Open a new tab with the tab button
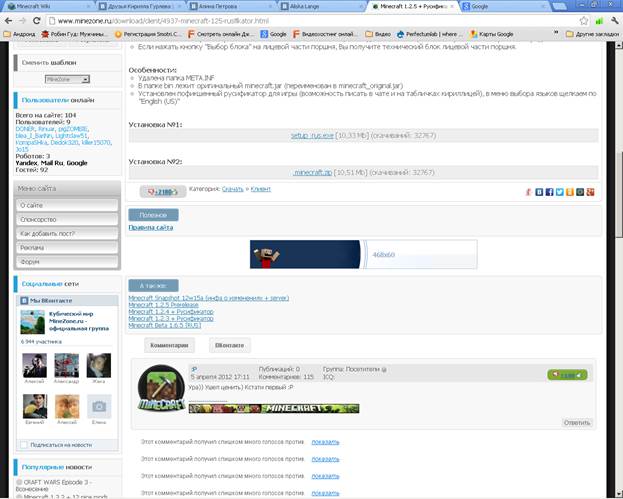The width and height of the screenshot is (623, 499). (x=559, y=6)
